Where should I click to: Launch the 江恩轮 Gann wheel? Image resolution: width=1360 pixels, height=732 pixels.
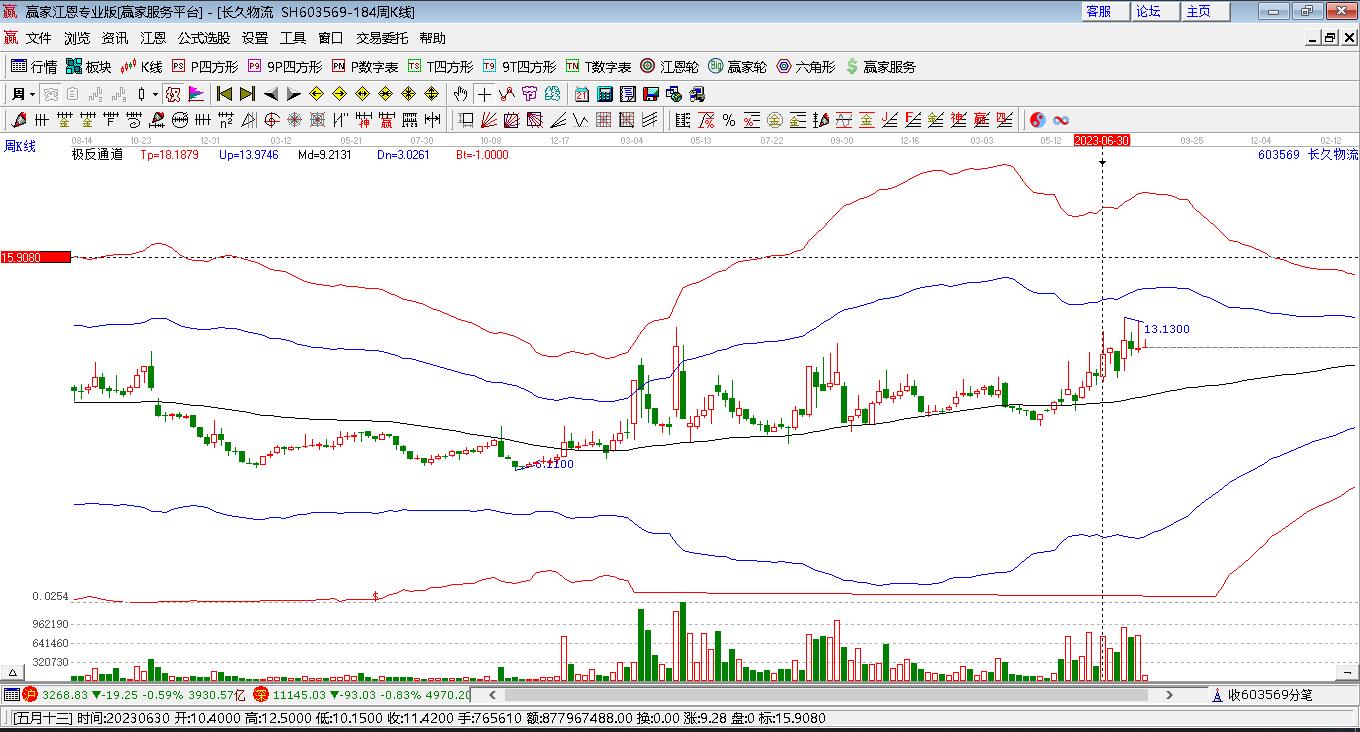pos(669,67)
